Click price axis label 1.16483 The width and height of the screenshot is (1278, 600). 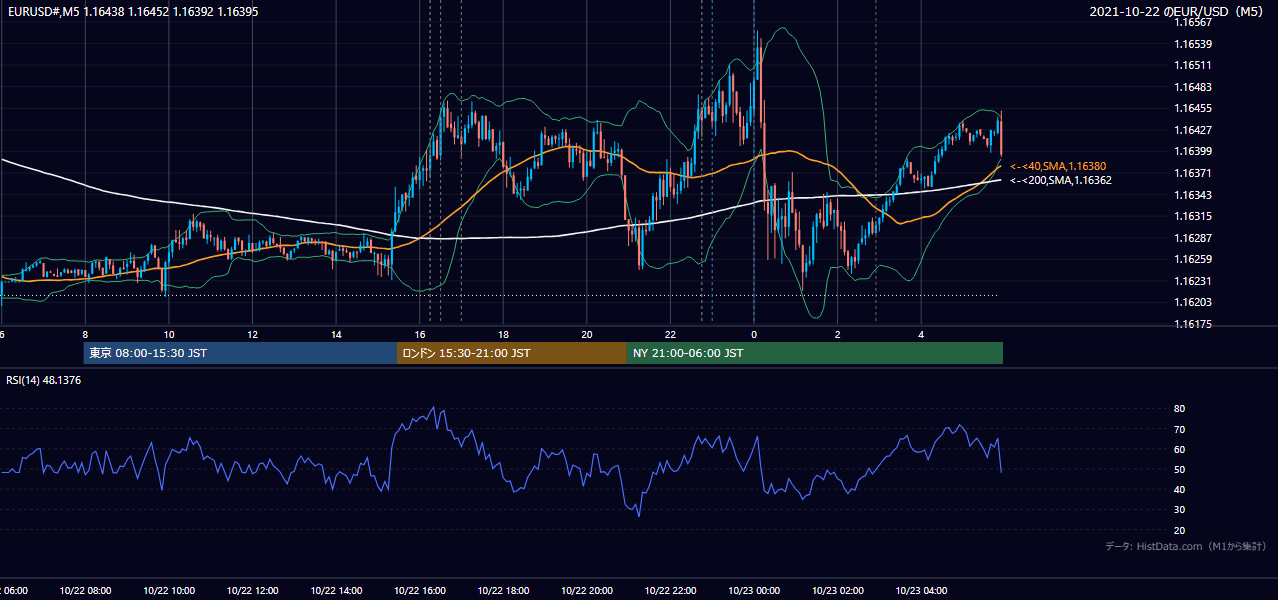(x=1193, y=87)
